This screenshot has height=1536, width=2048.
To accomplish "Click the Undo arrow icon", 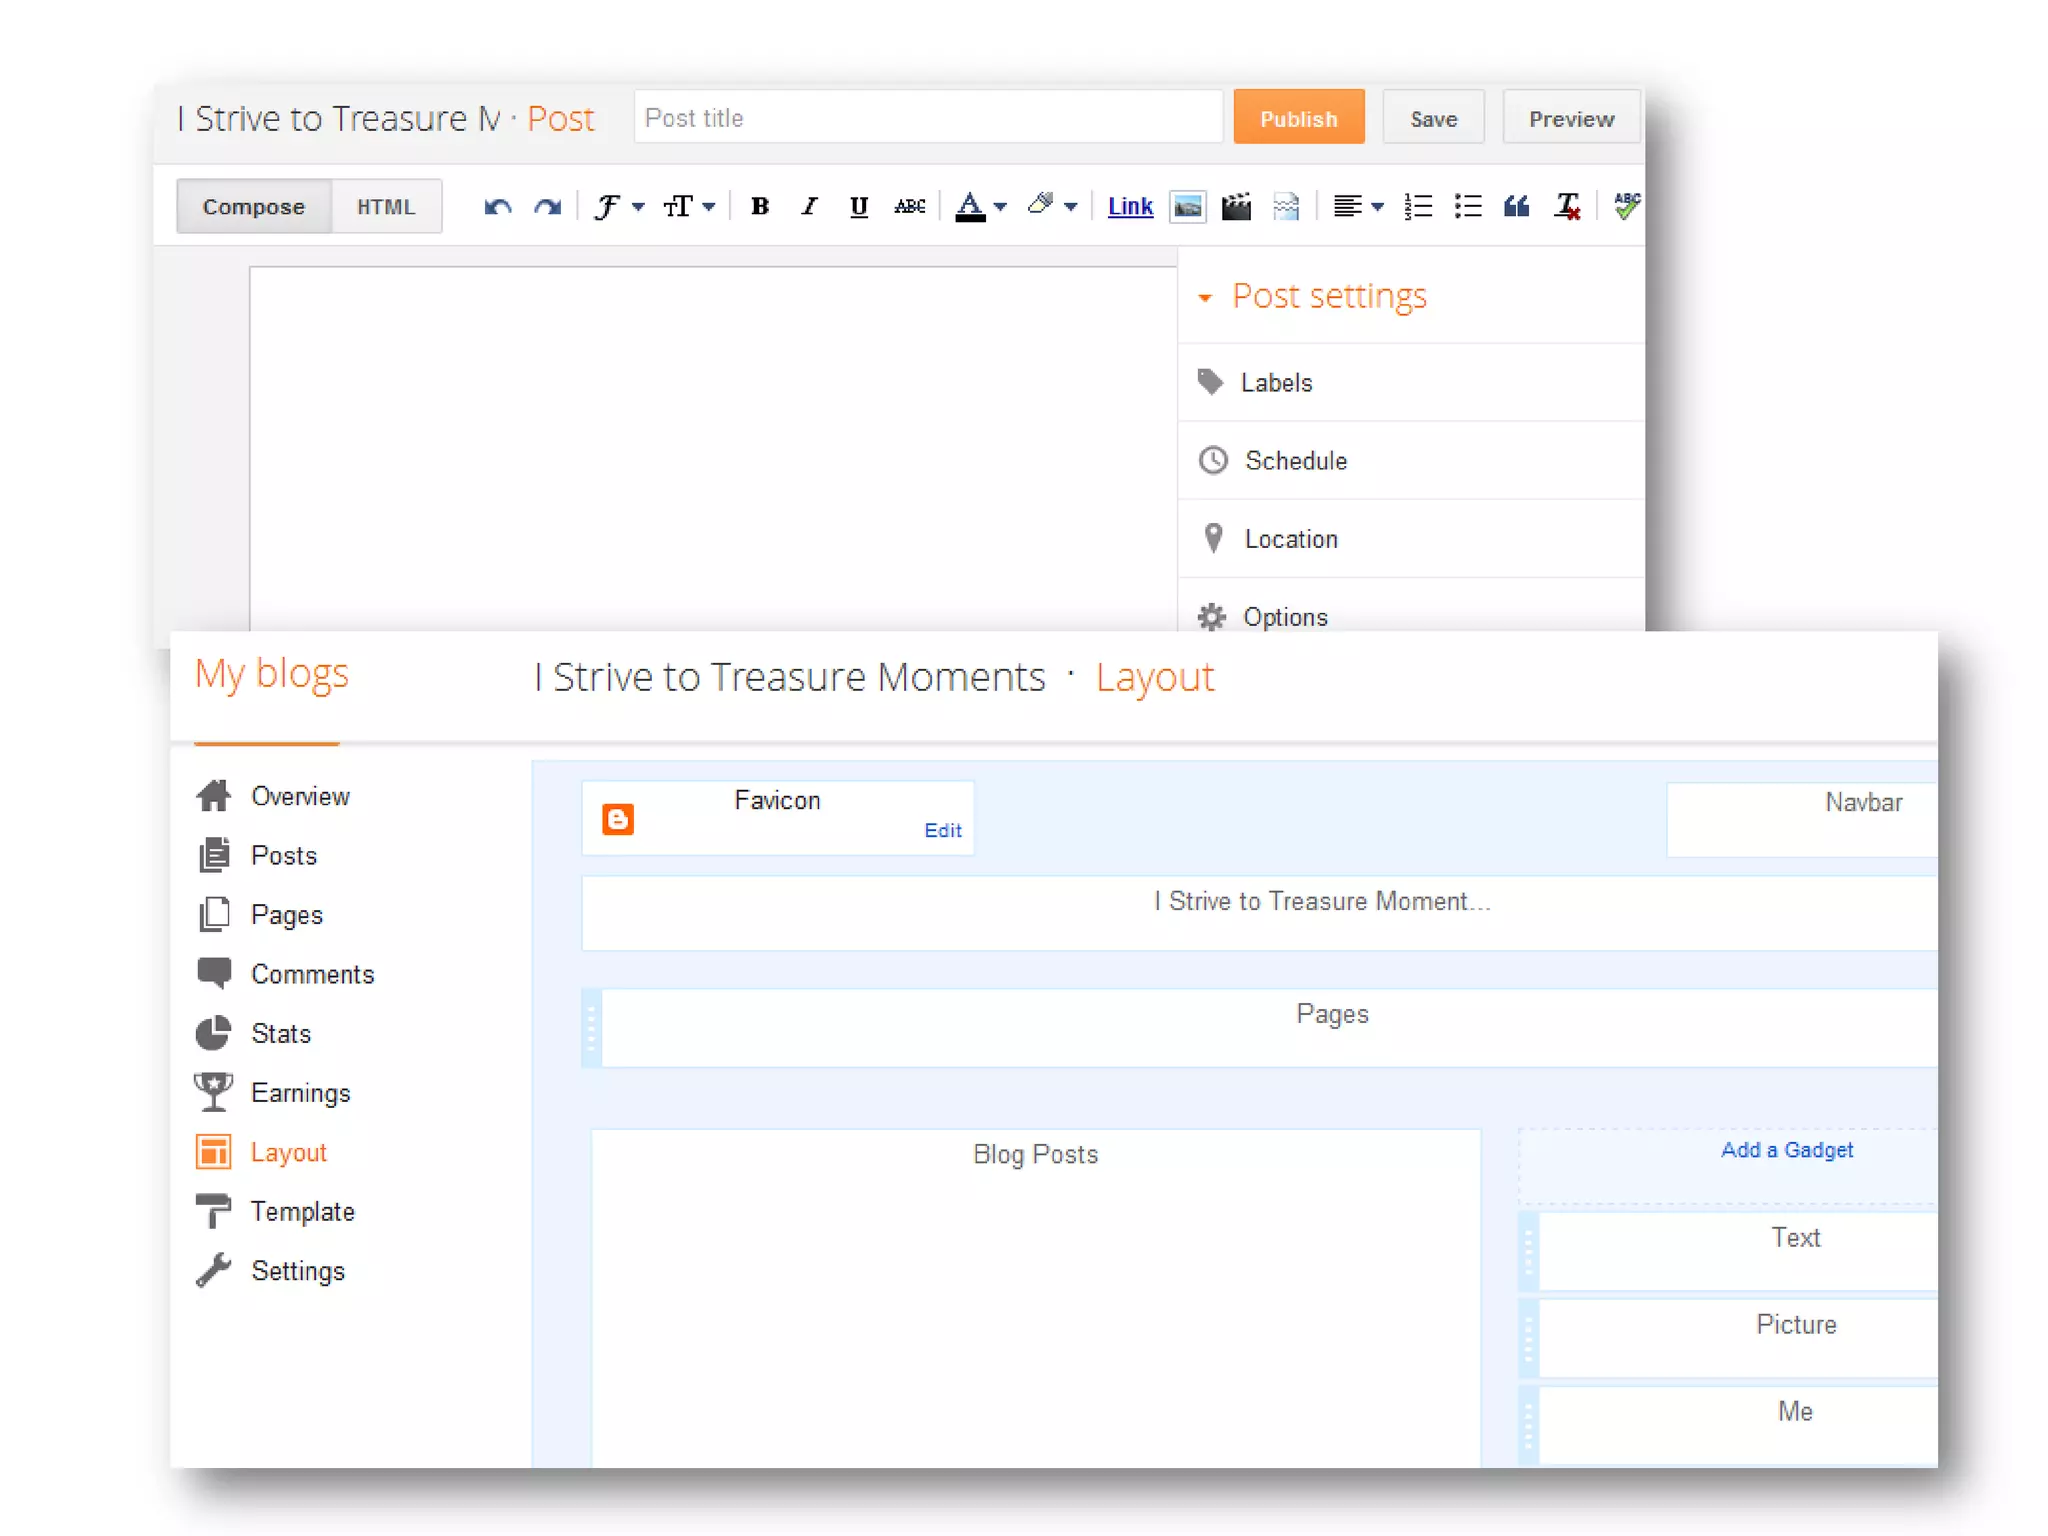I will pos(497,207).
